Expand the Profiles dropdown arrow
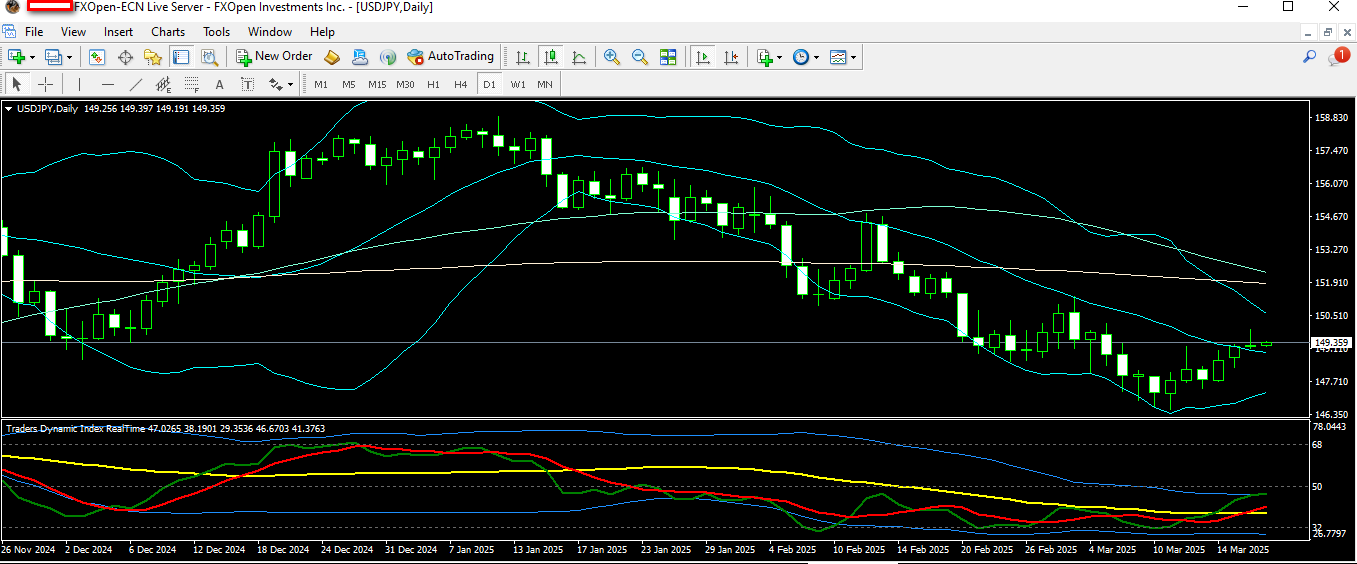 [x=69, y=58]
